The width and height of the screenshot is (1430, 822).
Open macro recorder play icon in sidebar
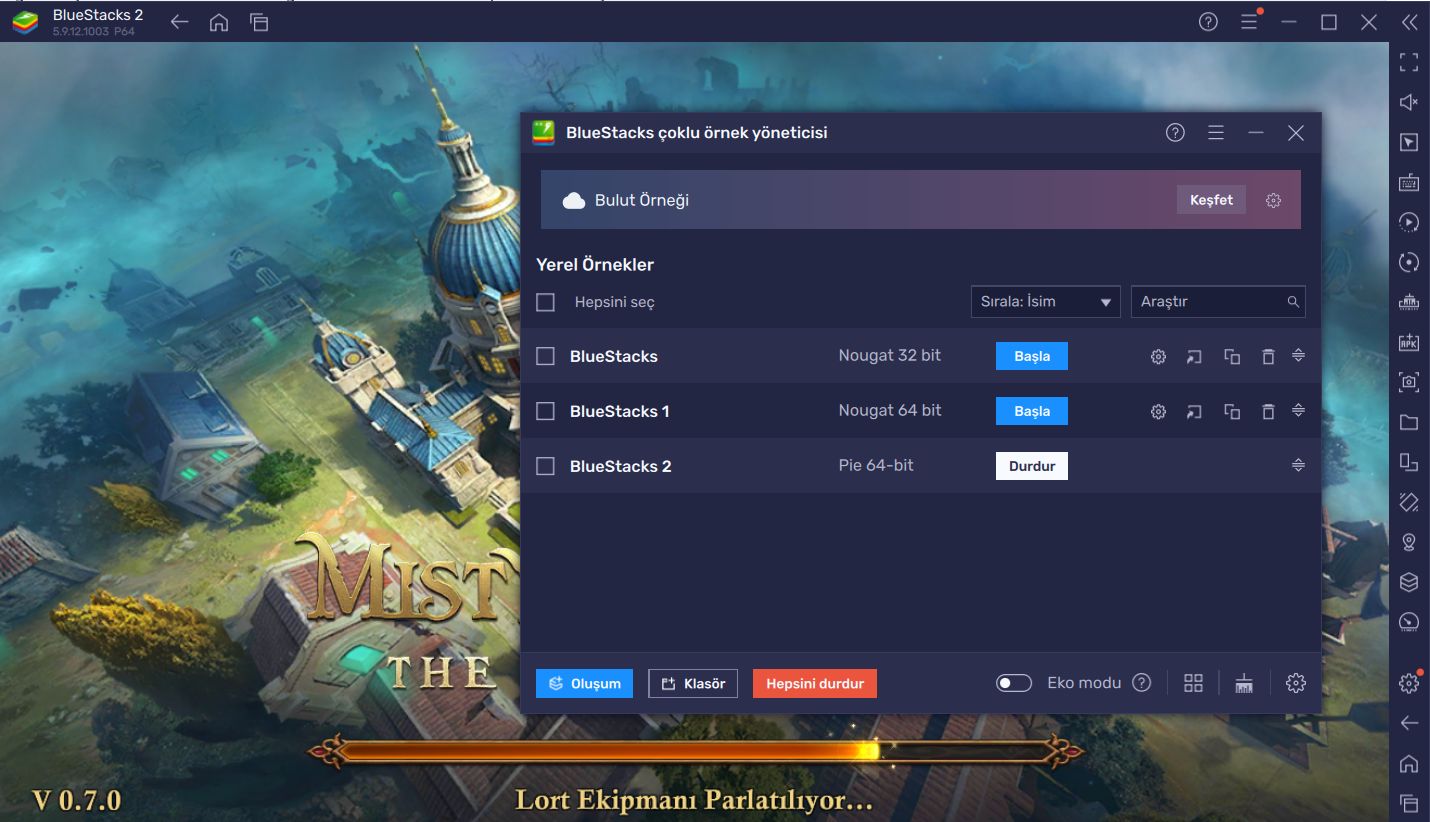tap(1409, 222)
